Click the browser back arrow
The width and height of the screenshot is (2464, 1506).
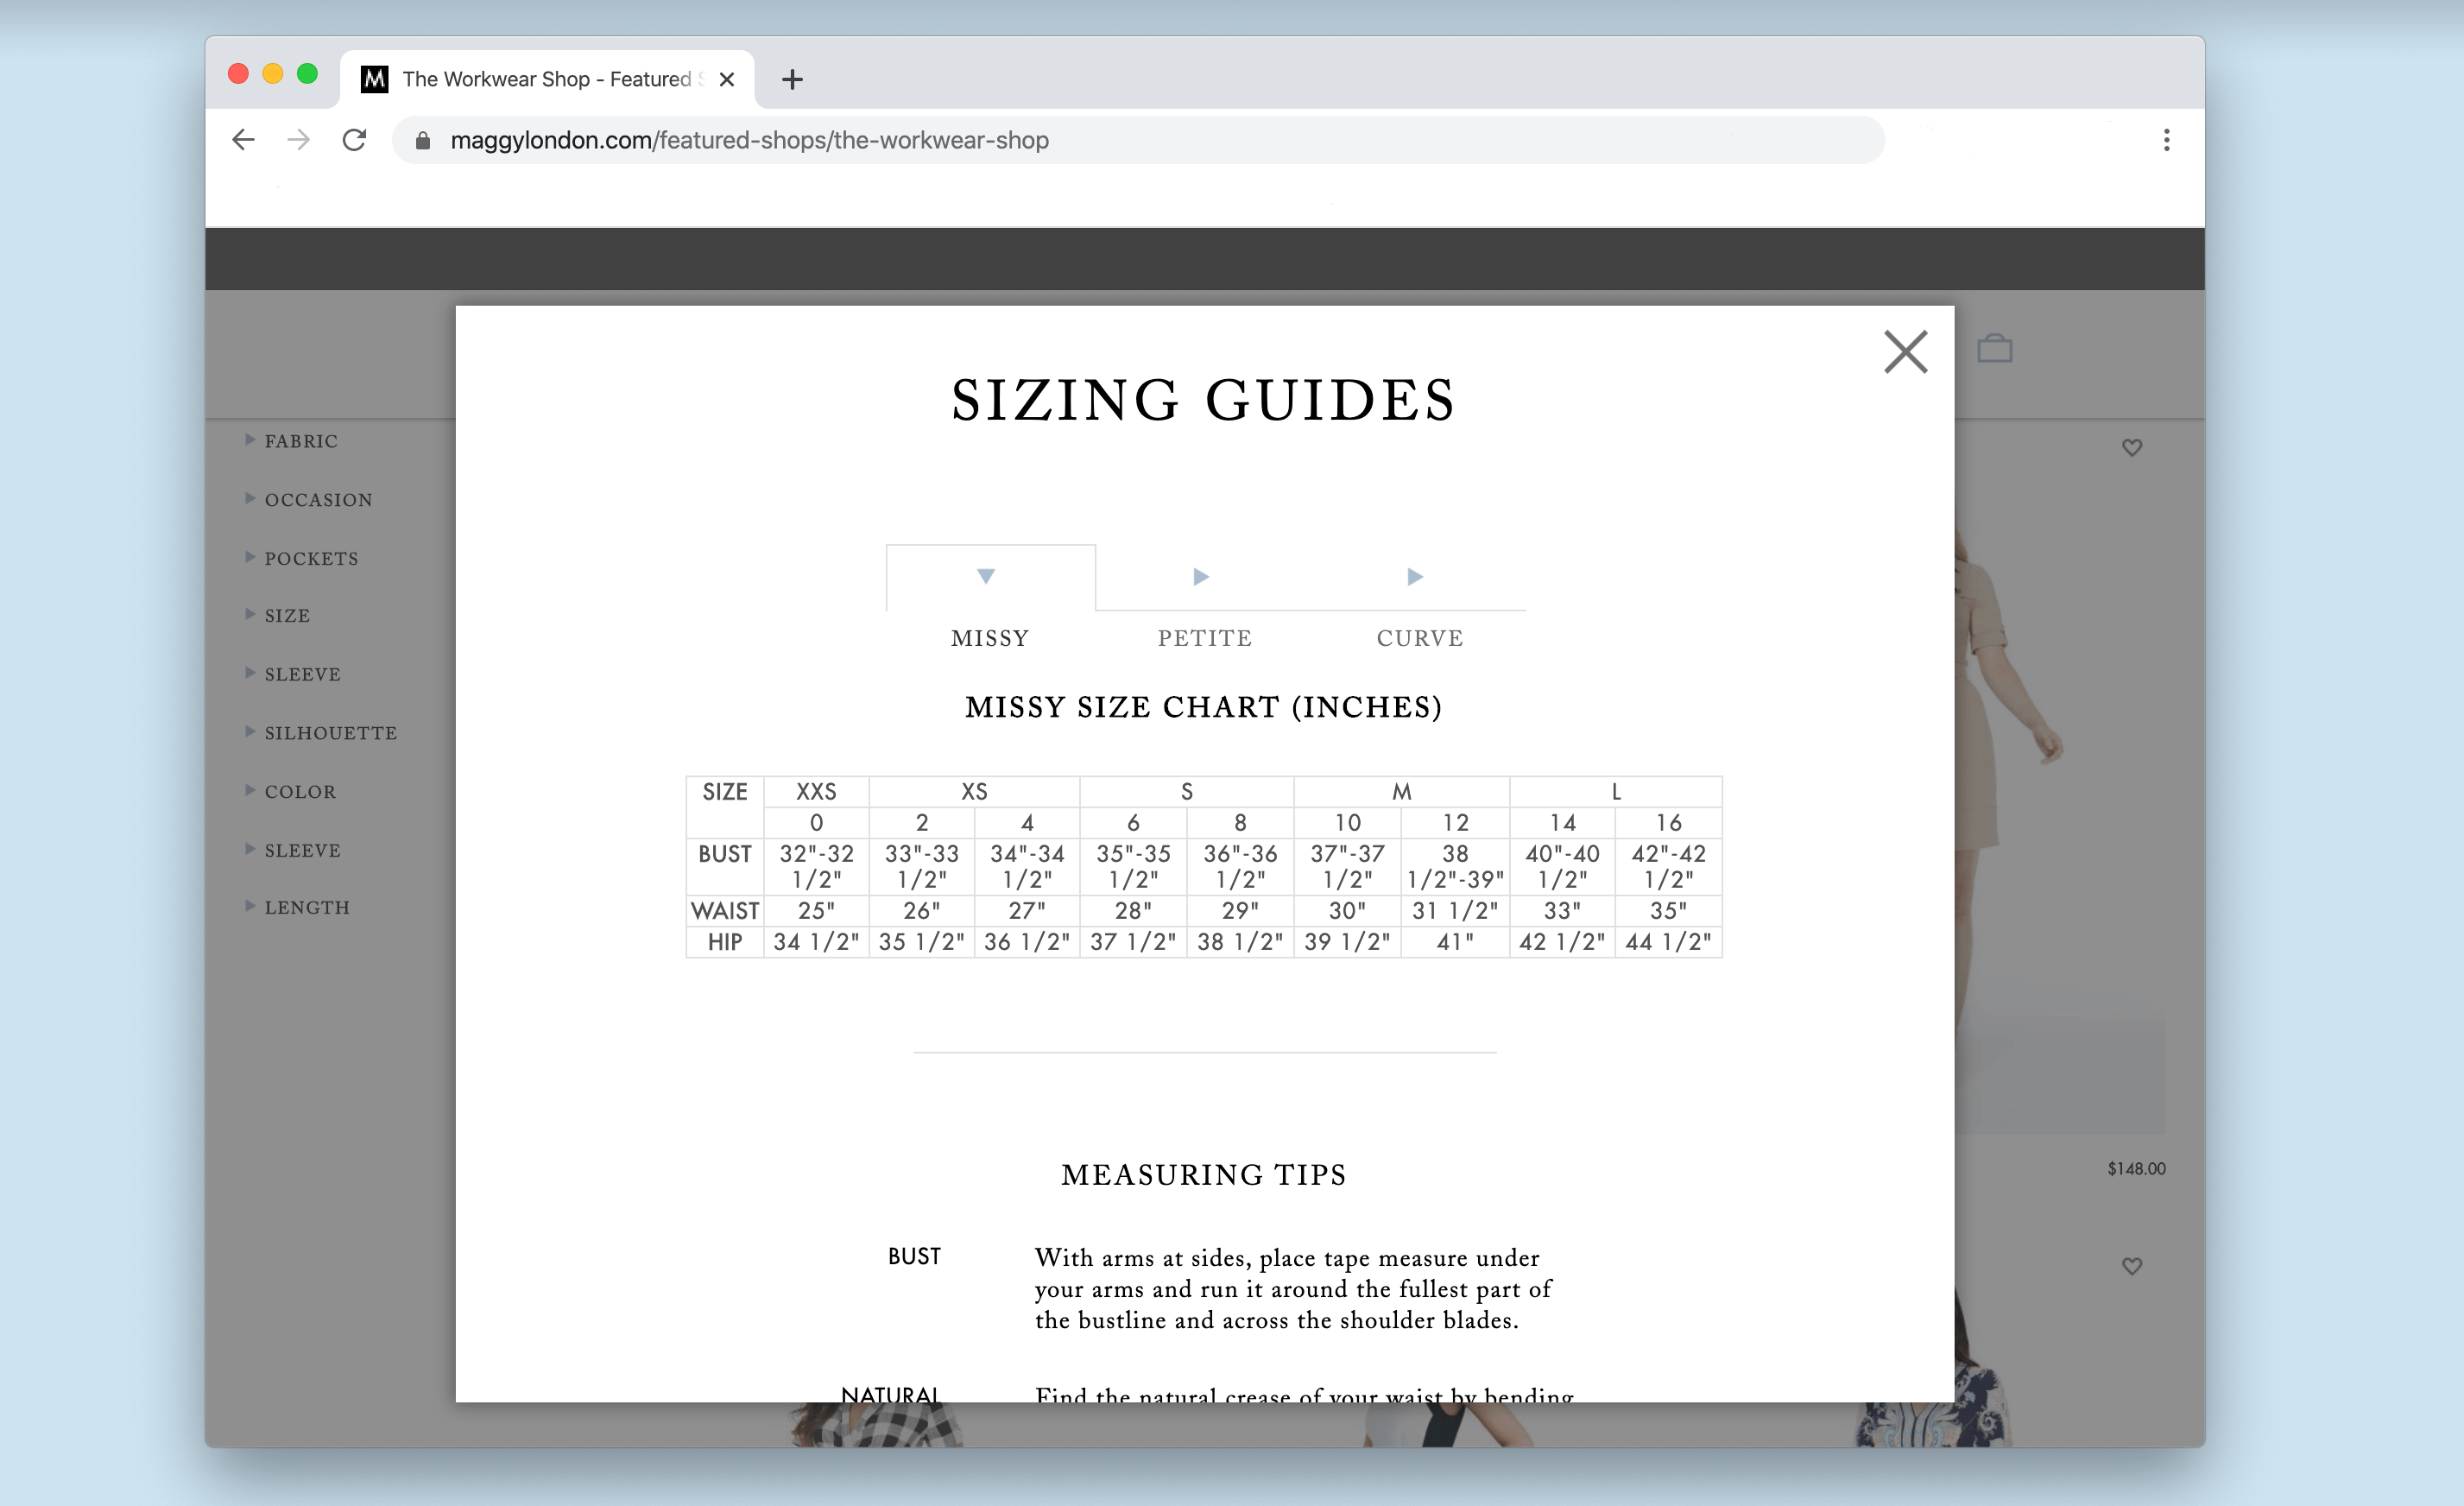point(243,140)
